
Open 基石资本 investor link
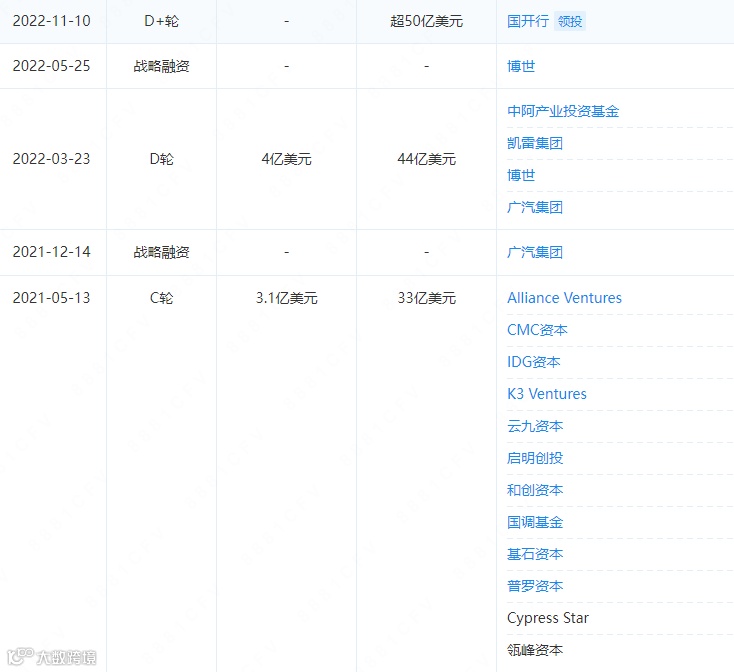tap(535, 554)
